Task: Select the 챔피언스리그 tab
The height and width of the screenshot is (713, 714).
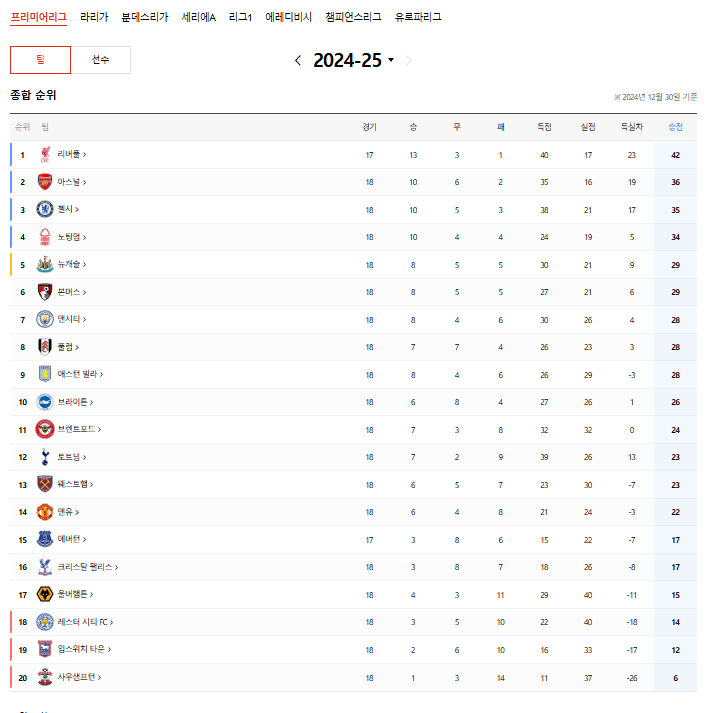Action: 353,17
